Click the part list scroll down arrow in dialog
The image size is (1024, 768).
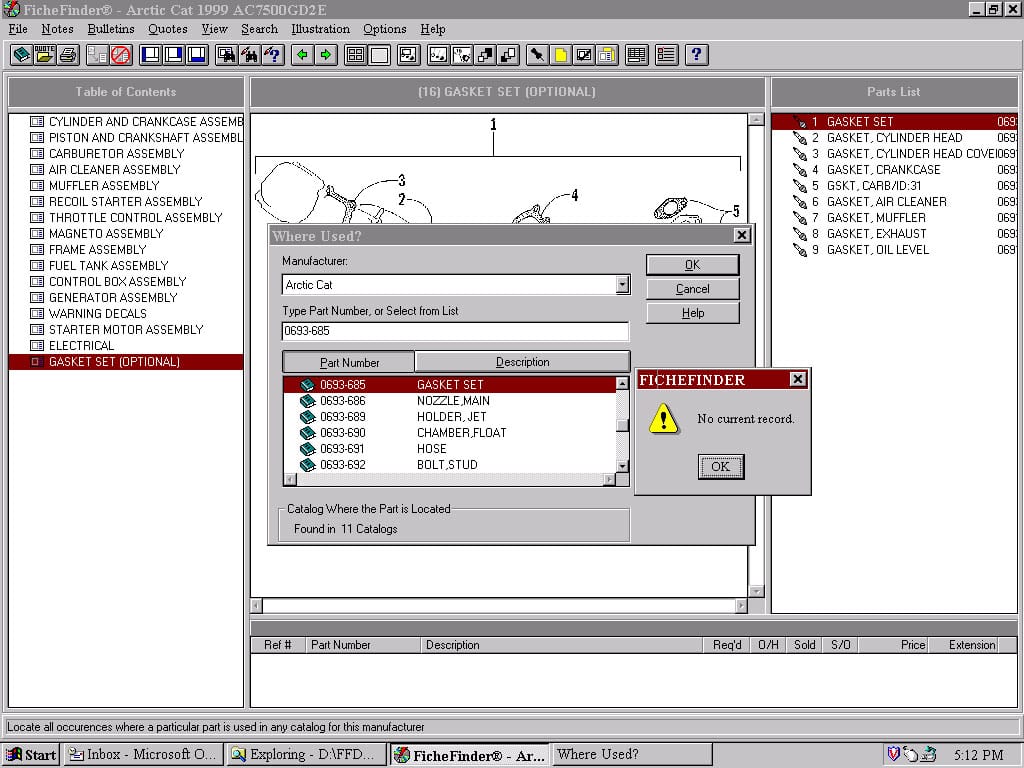(622, 466)
